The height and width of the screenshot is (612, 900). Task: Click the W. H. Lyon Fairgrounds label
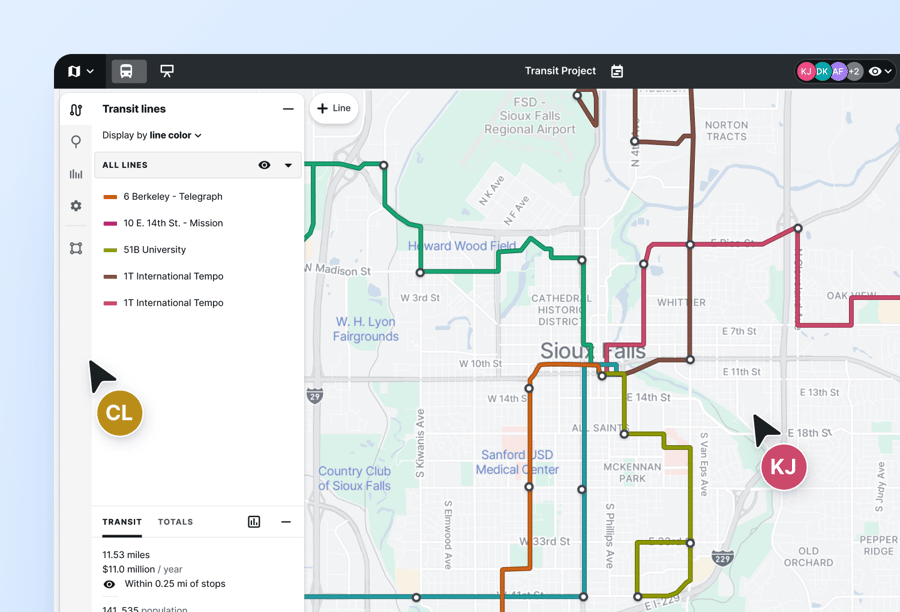(x=366, y=329)
